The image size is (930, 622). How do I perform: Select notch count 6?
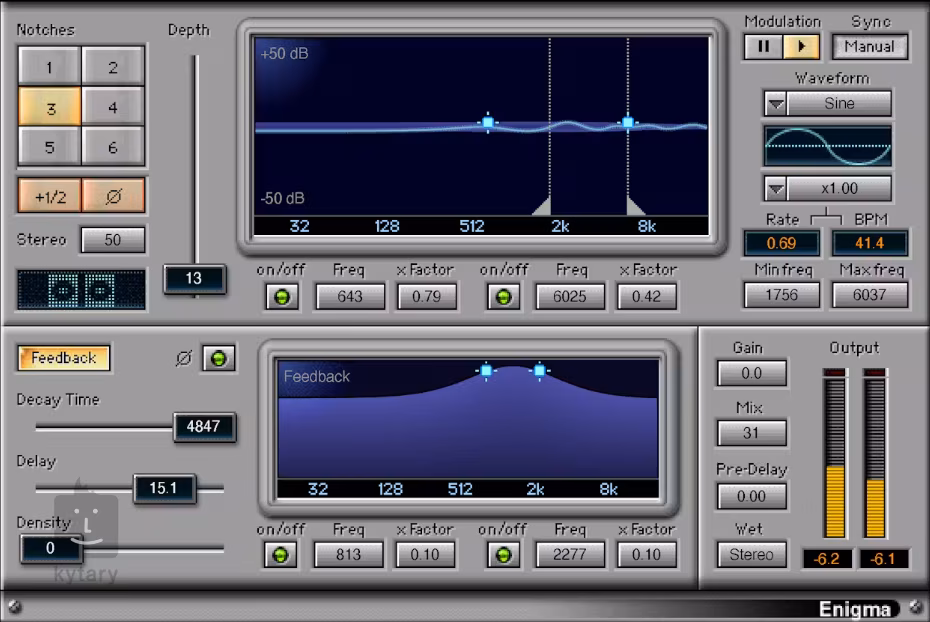click(x=113, y=148)
